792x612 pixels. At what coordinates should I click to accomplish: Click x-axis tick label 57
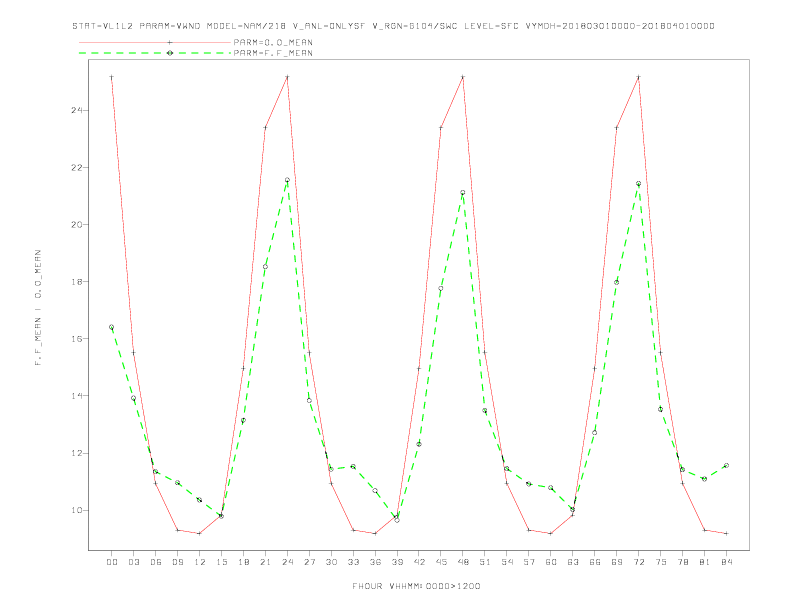(529, 562)
